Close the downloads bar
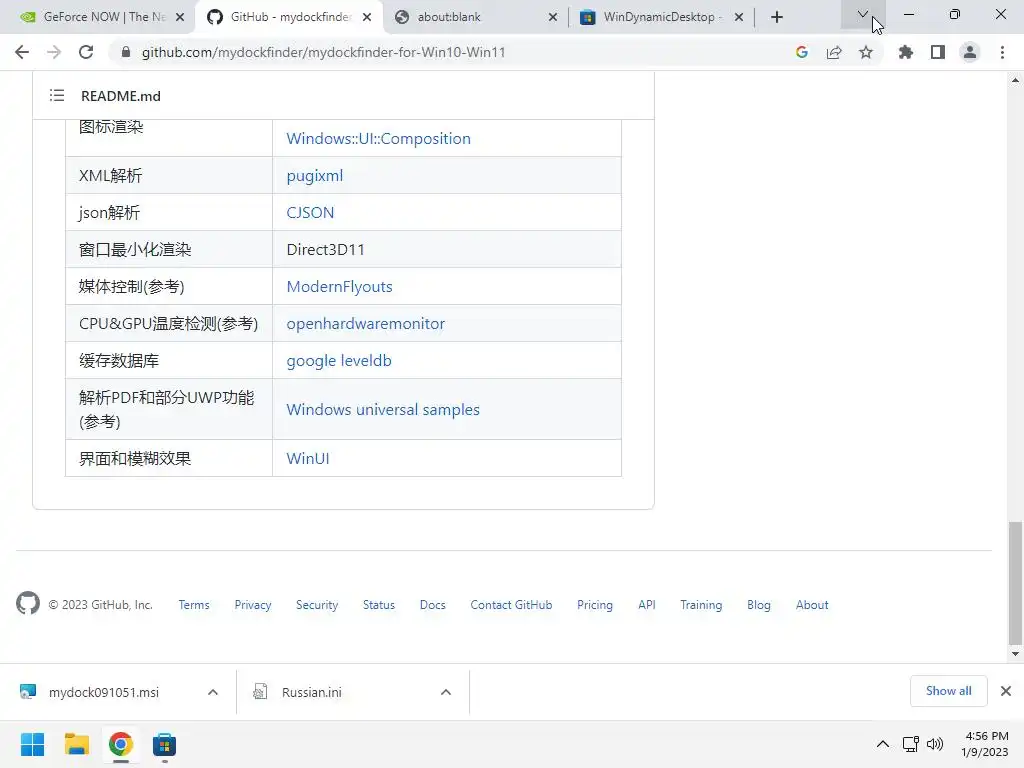The width and height of the screenshot is (1024, 768). 1006,691
